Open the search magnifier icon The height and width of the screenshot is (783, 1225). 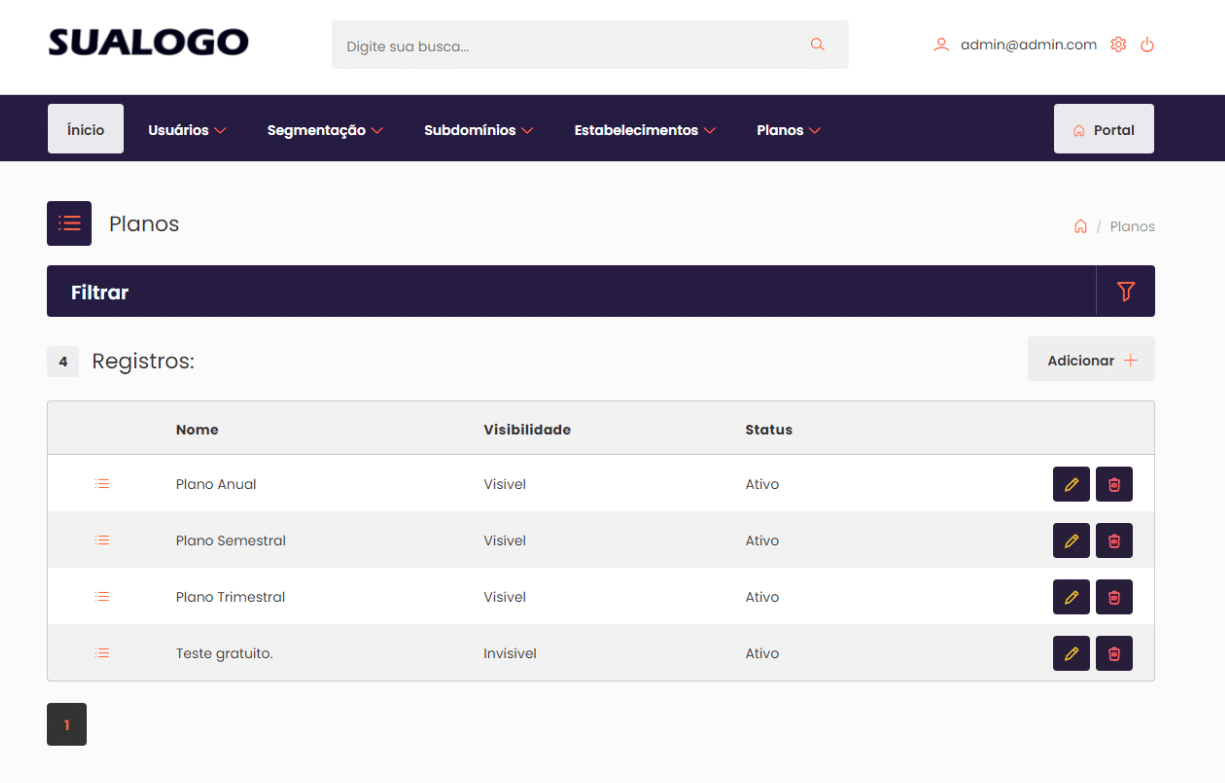[817, 44]
